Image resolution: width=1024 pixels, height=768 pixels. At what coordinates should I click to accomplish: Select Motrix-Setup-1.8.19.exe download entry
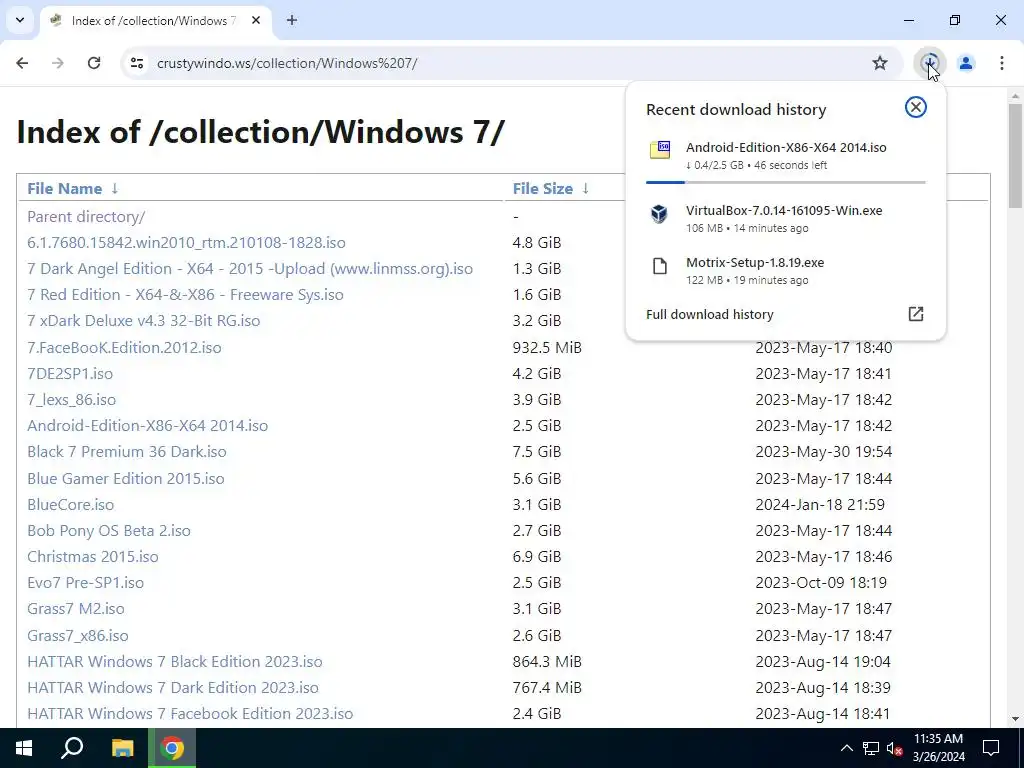[786, 270]
